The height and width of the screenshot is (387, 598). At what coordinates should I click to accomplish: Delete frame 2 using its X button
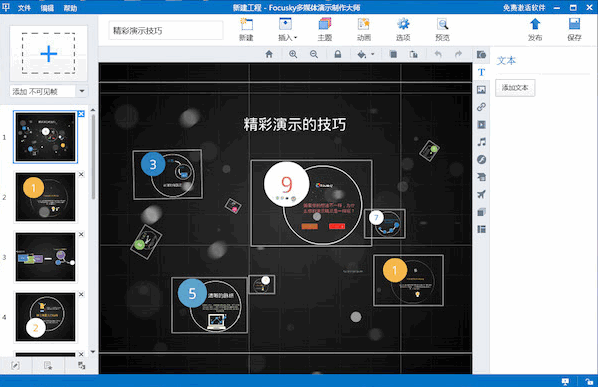(81, 174)
